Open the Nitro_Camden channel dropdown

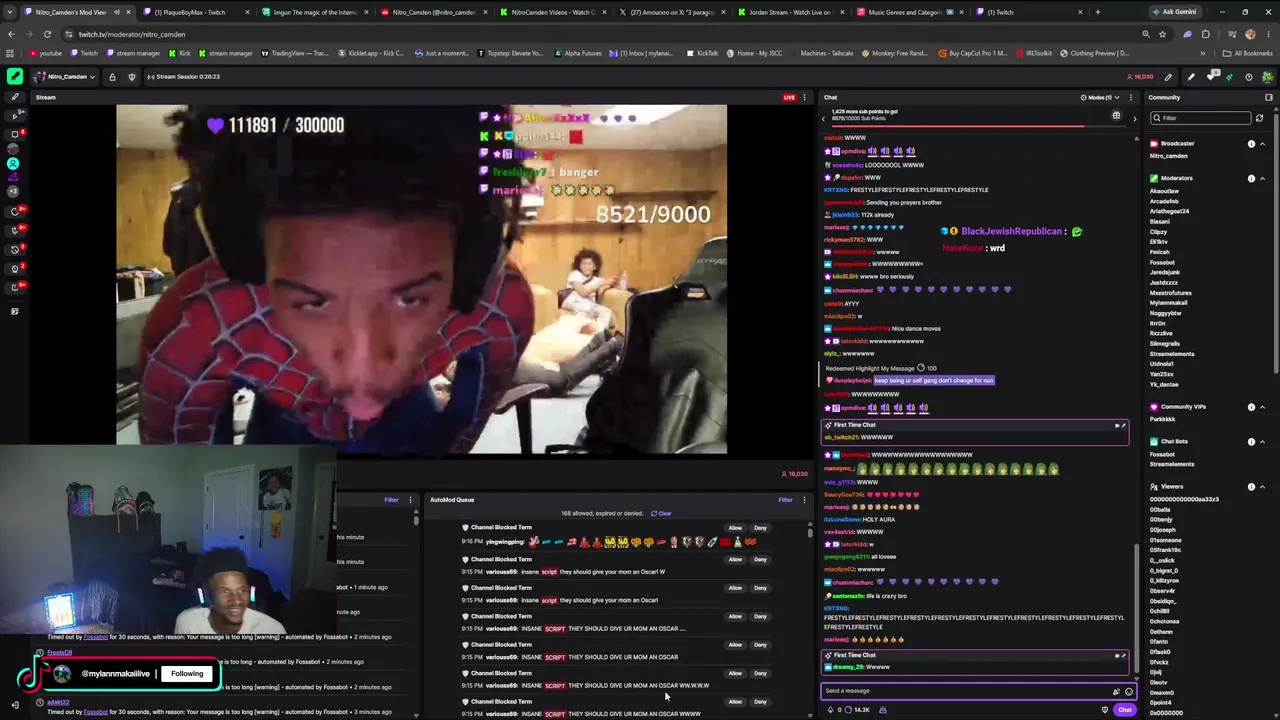[65, 77]
